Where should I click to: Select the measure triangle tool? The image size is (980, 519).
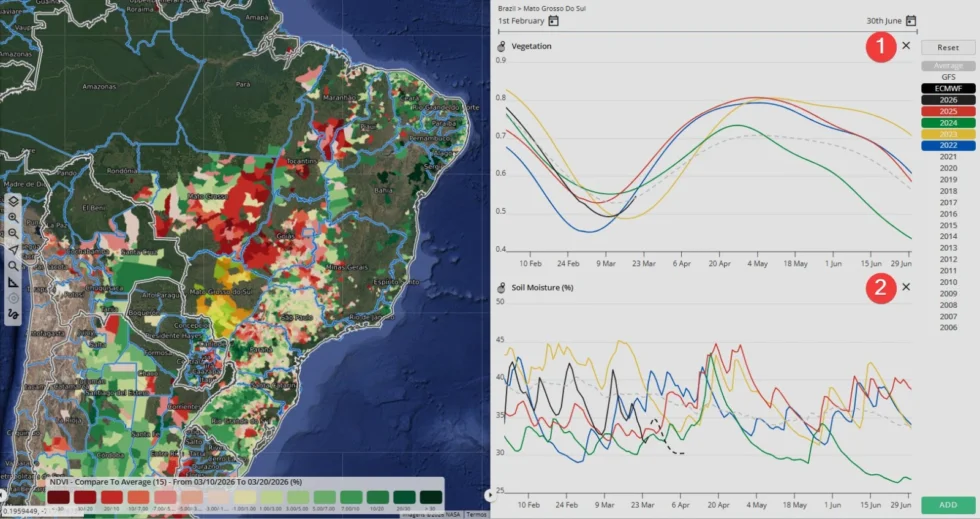coord(13,283)
